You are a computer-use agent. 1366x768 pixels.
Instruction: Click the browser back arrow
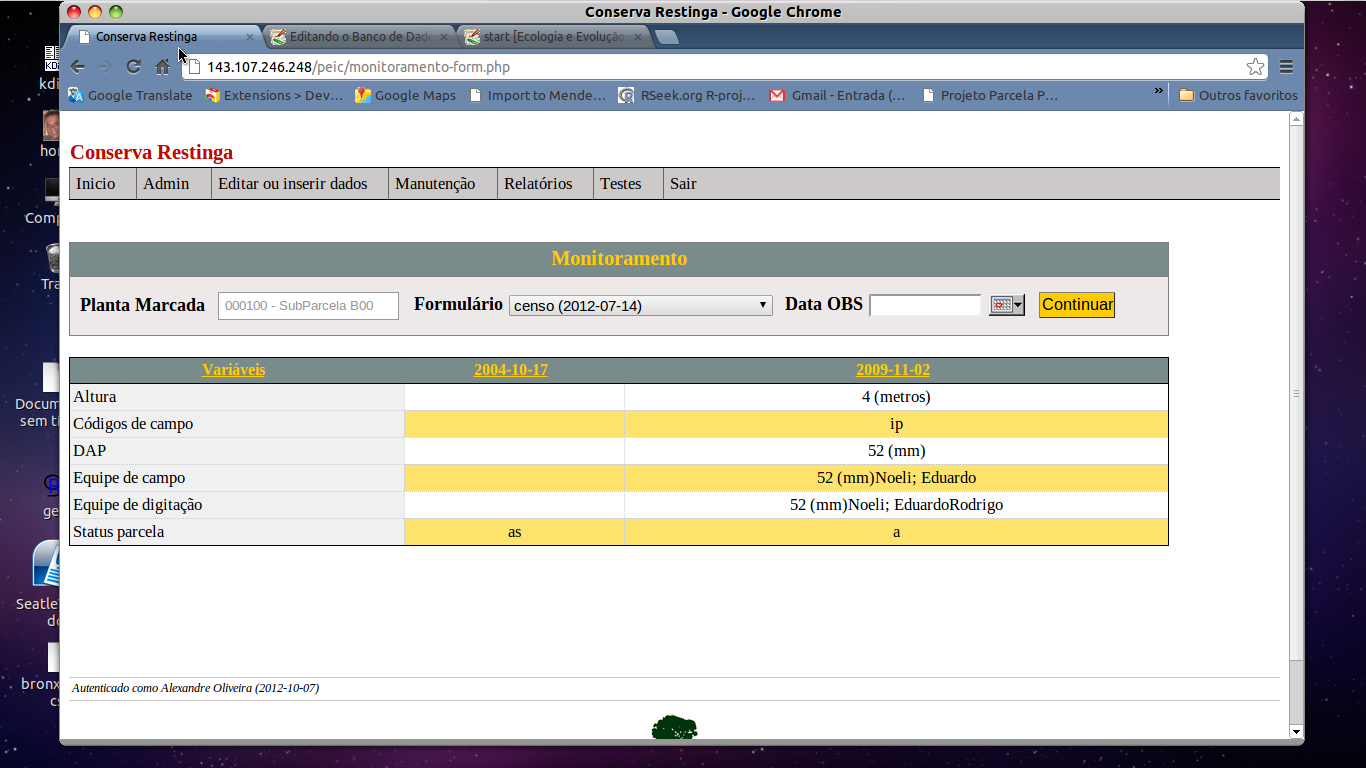(x=77, y=67)
